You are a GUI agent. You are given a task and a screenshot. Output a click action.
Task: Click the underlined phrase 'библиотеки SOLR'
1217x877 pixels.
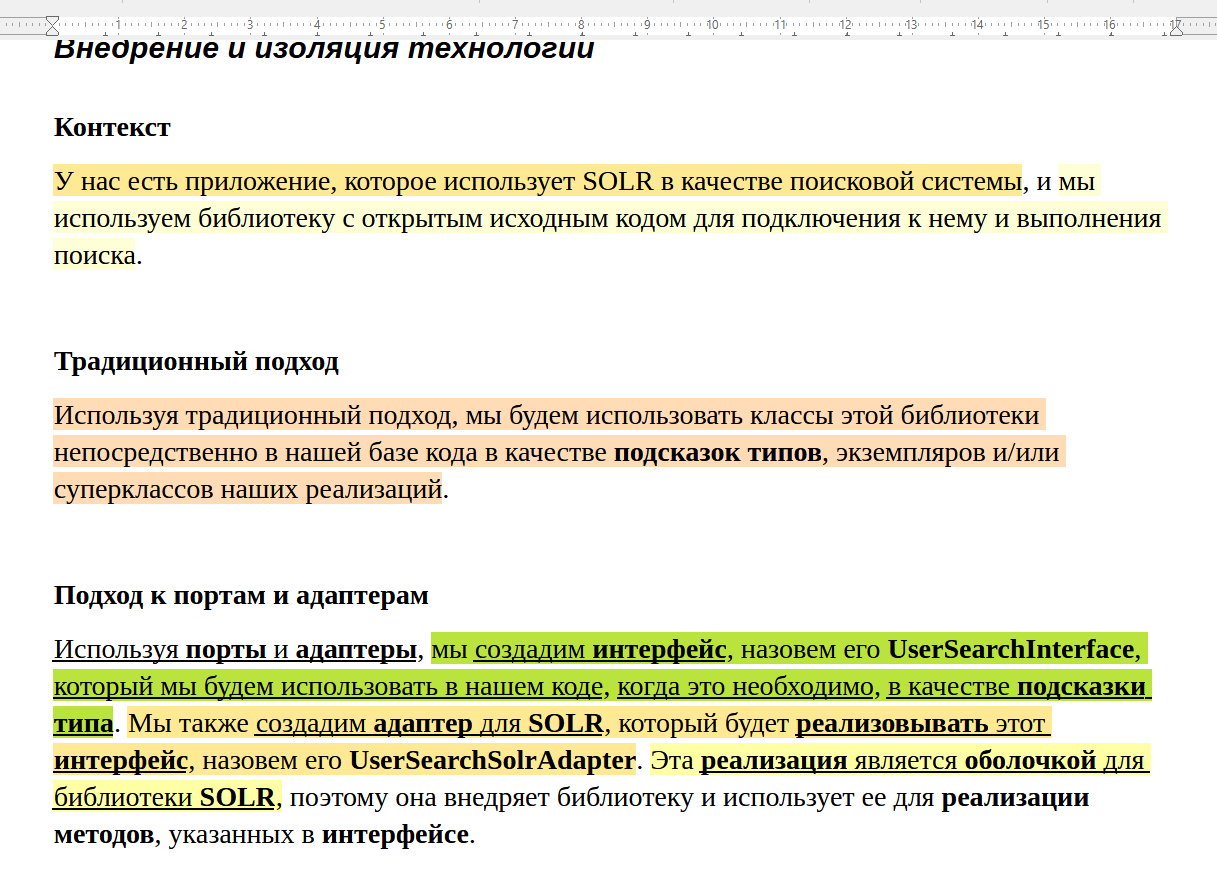coord(164,798)
